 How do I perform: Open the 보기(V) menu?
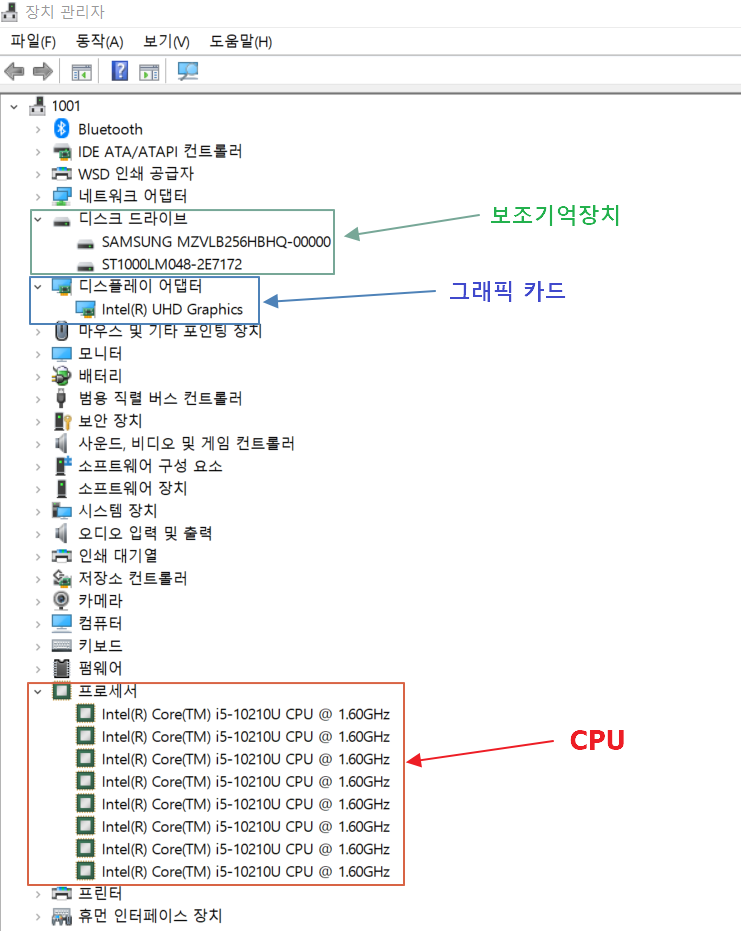(166, 42)
